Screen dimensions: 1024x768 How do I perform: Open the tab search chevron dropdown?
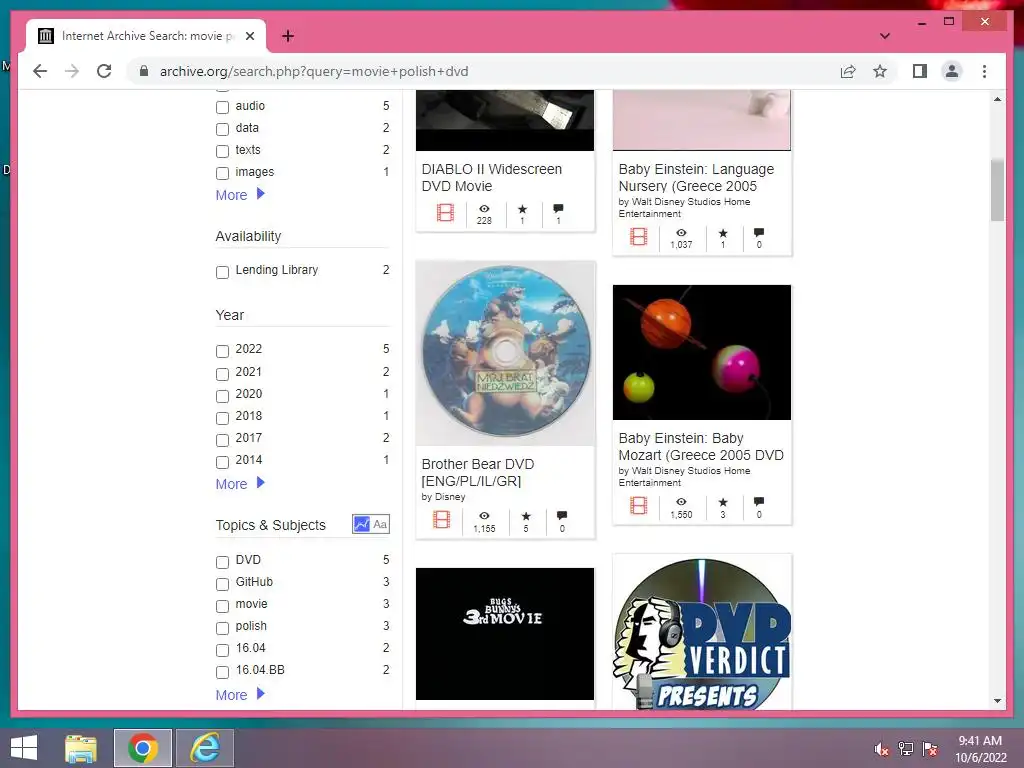(x=885, y=36)
